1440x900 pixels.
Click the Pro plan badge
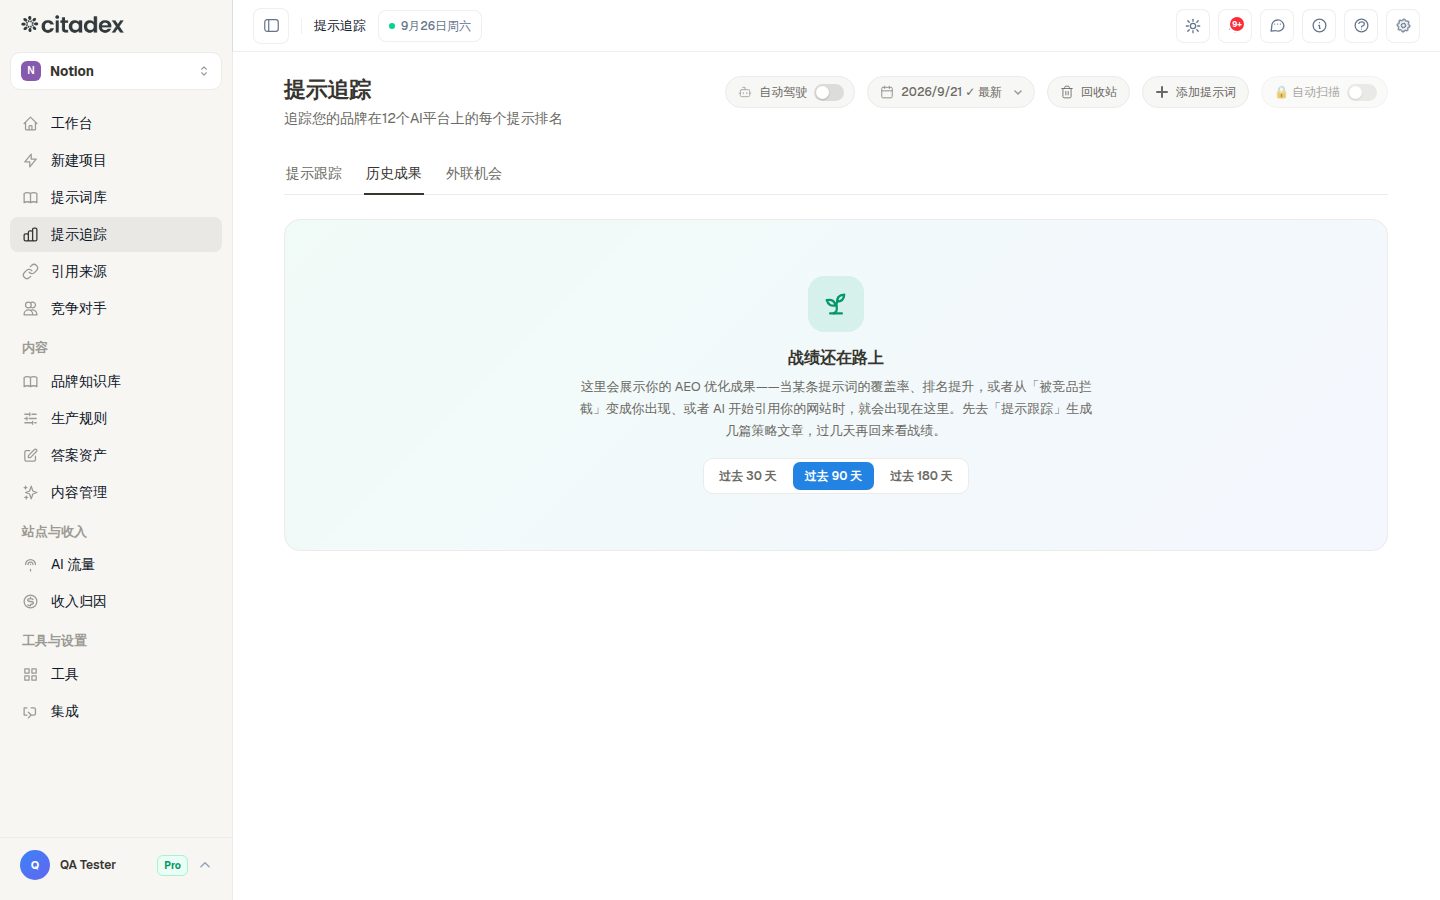point(173,865)
